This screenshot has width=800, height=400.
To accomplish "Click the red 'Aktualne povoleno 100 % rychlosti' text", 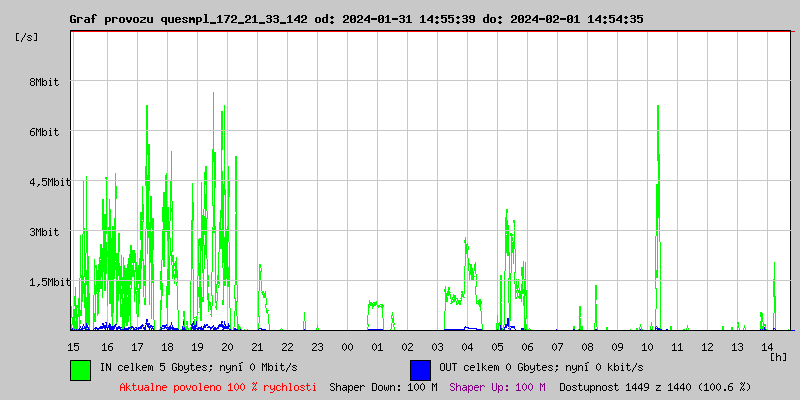I will (x=218, y=387).
